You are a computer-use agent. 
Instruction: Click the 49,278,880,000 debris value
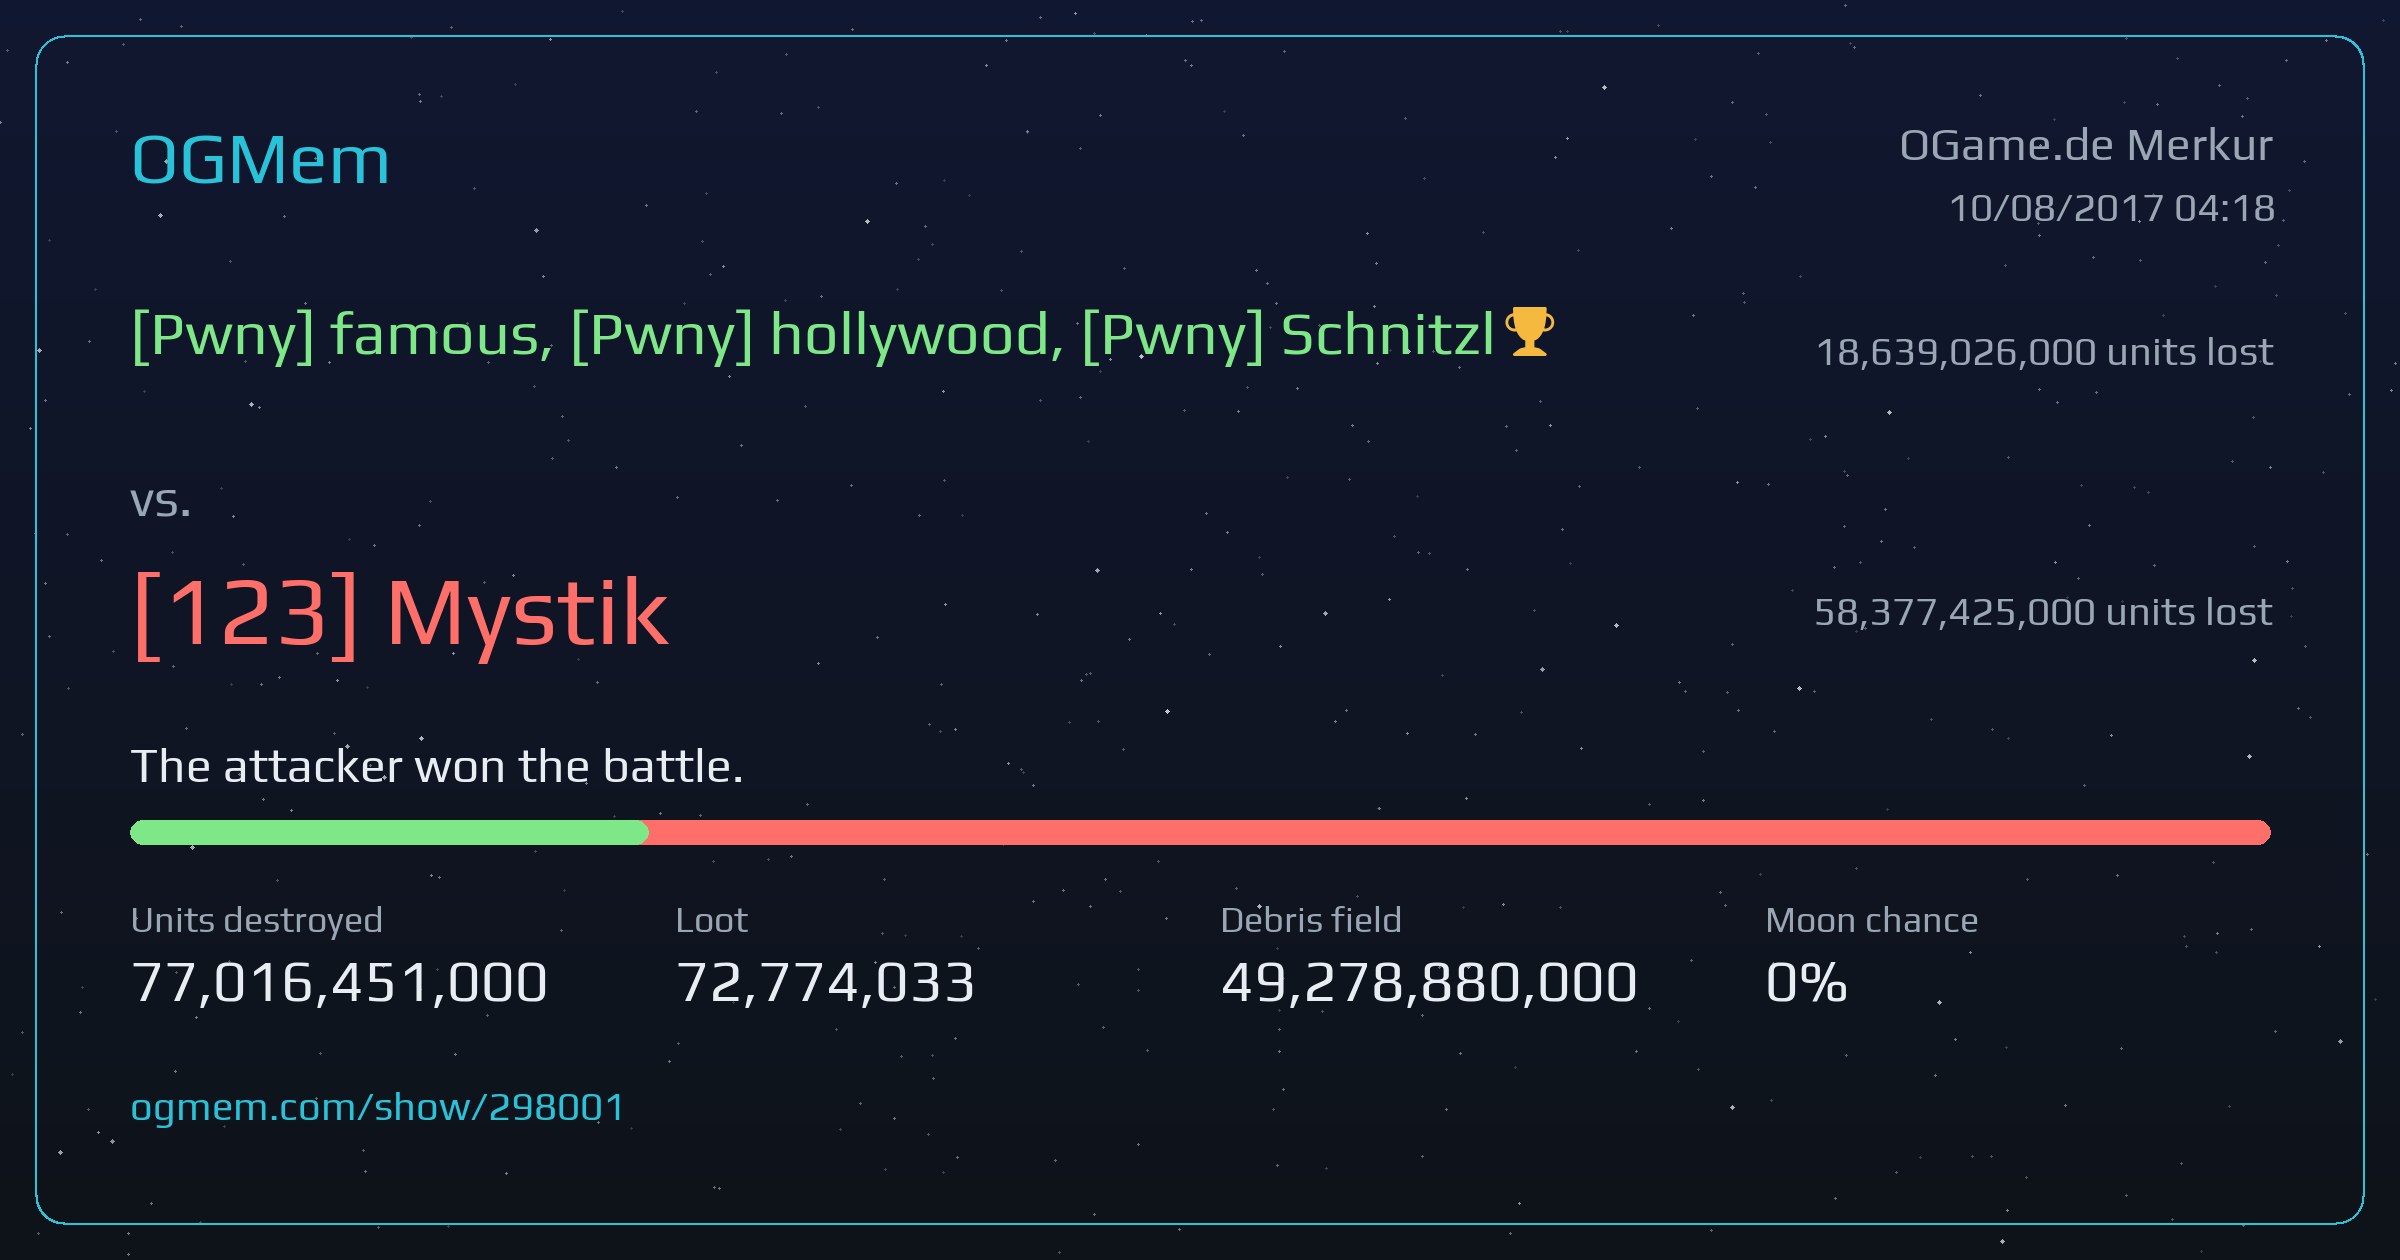1429,982
